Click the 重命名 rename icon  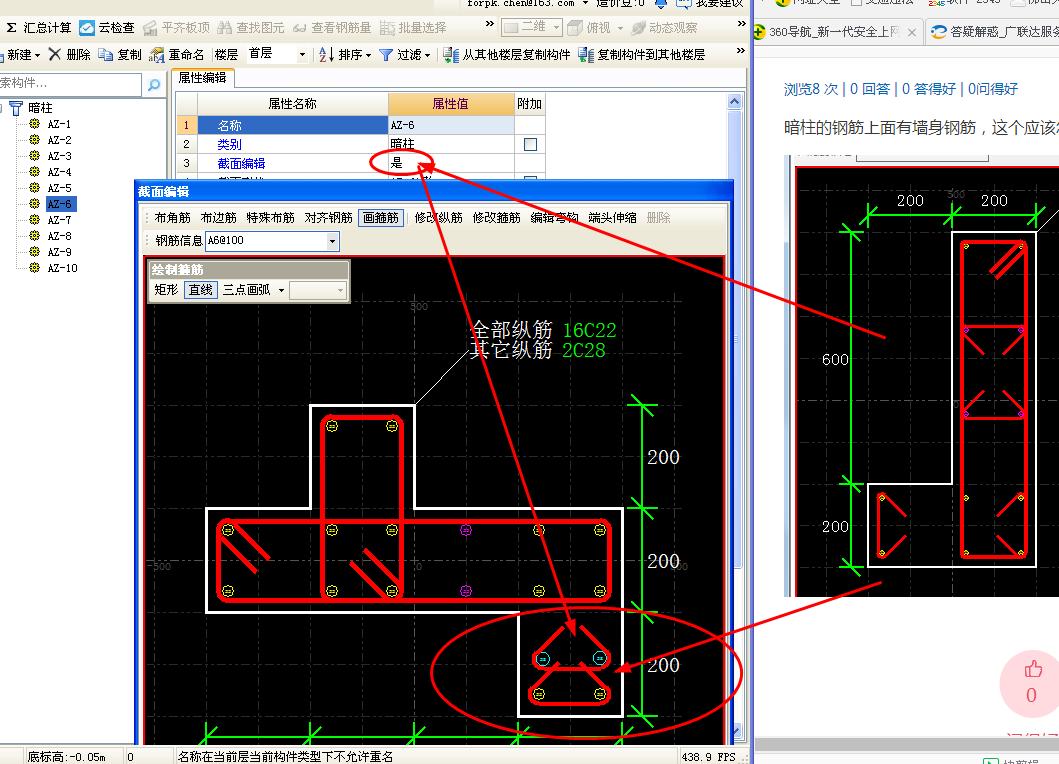157,55
